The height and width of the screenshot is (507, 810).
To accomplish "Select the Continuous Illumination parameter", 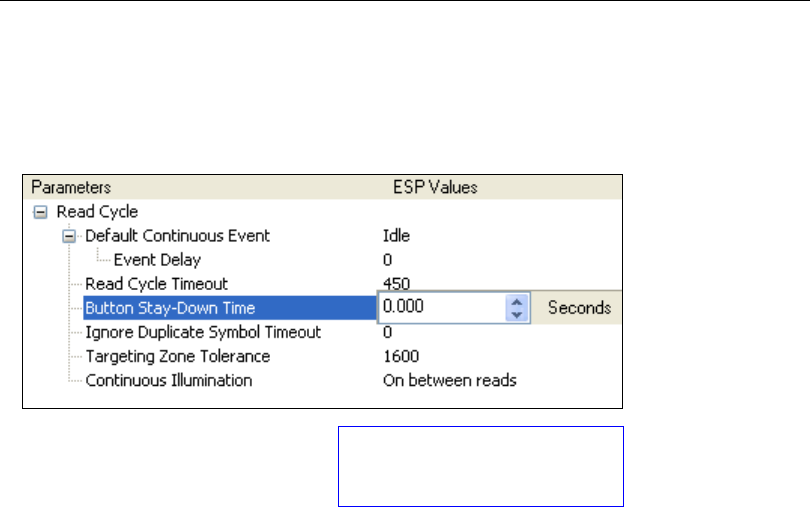I will click(169, 381).
